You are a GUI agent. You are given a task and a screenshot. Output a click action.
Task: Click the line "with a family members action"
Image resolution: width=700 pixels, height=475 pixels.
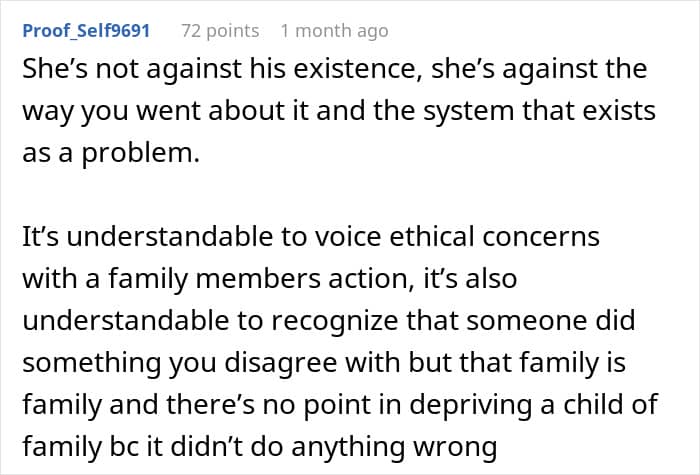tap(270, 279)
